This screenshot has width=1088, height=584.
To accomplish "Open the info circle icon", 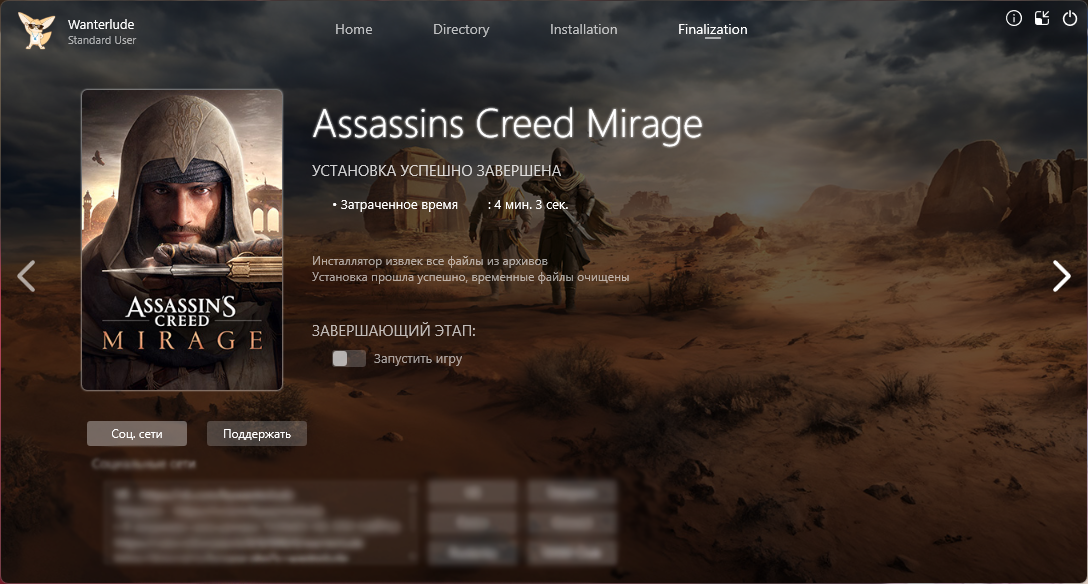I will [1014, 19].
